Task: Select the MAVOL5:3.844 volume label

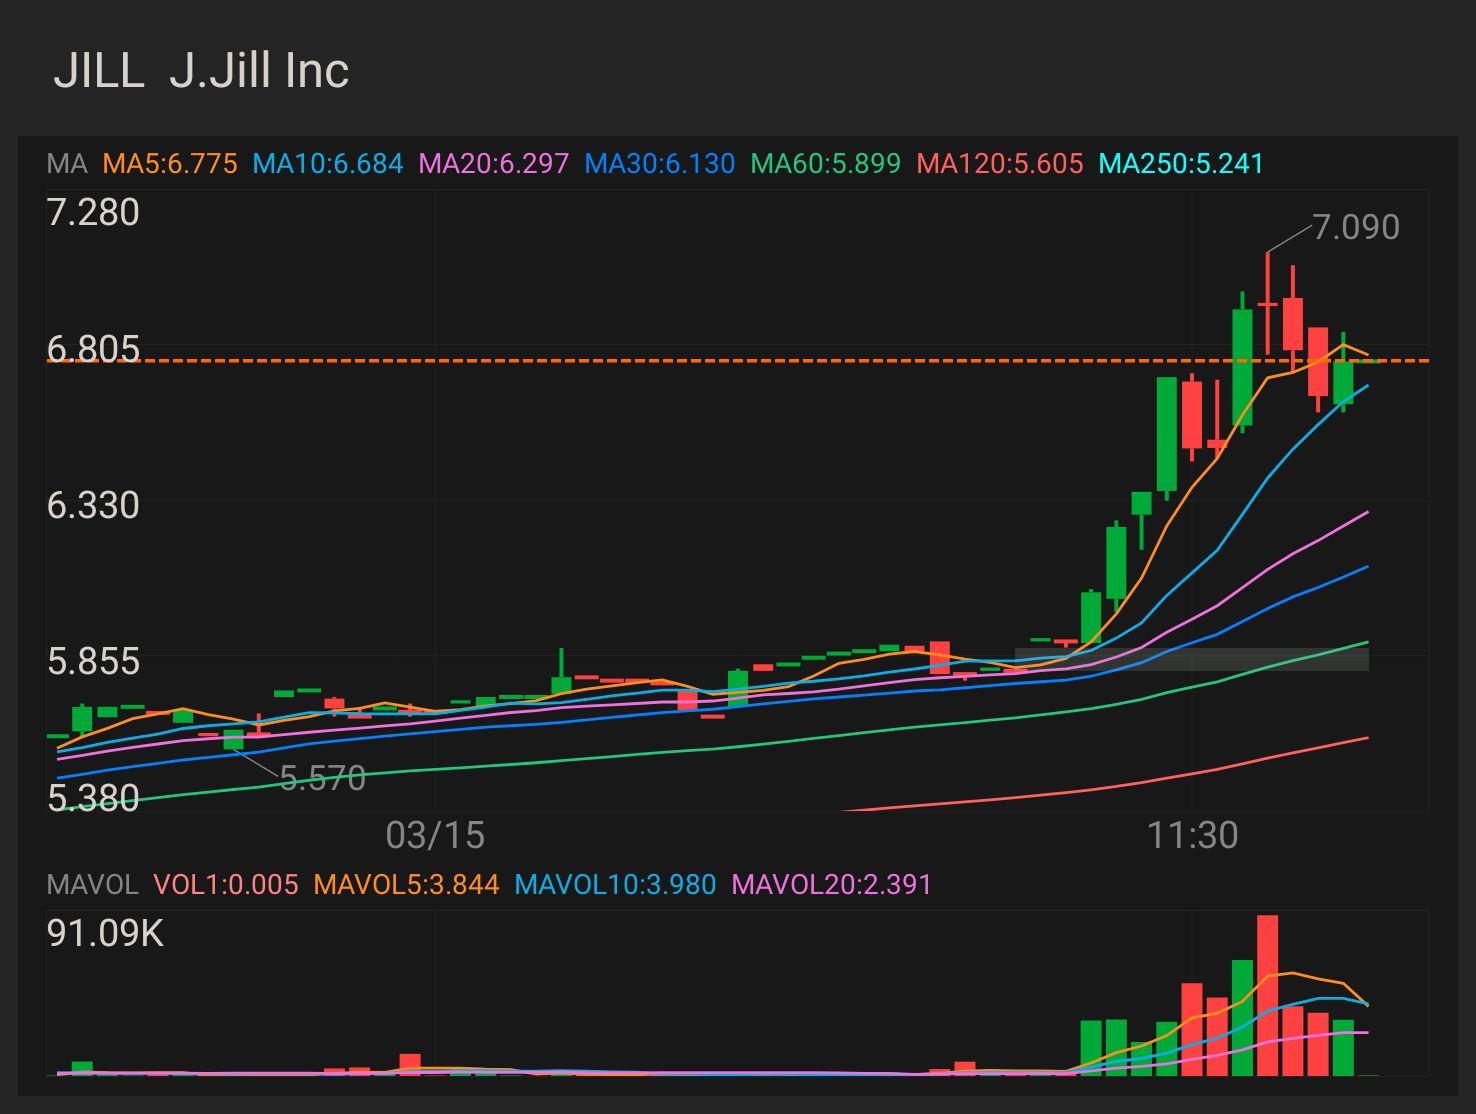Action: click(406, 885)
